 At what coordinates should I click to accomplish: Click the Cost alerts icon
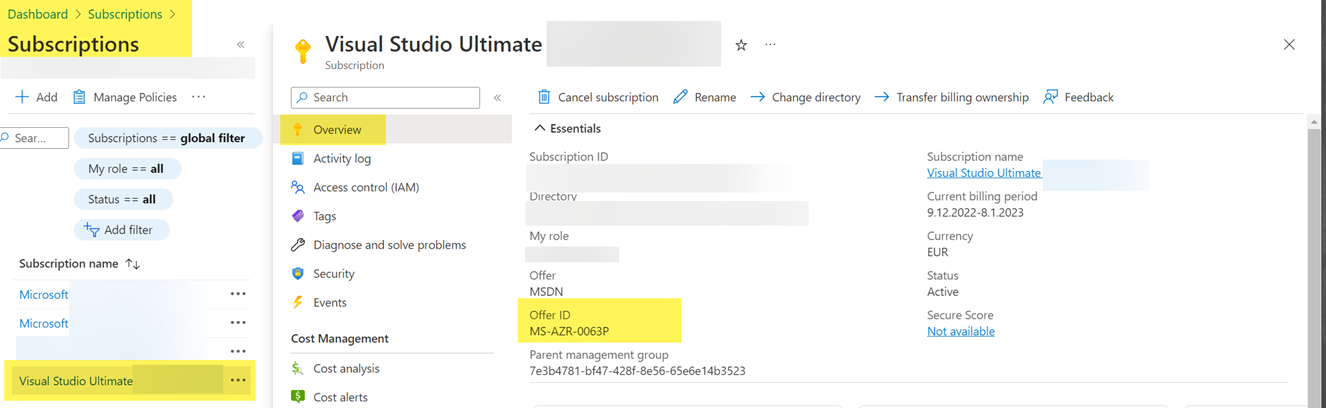(297, 397)
